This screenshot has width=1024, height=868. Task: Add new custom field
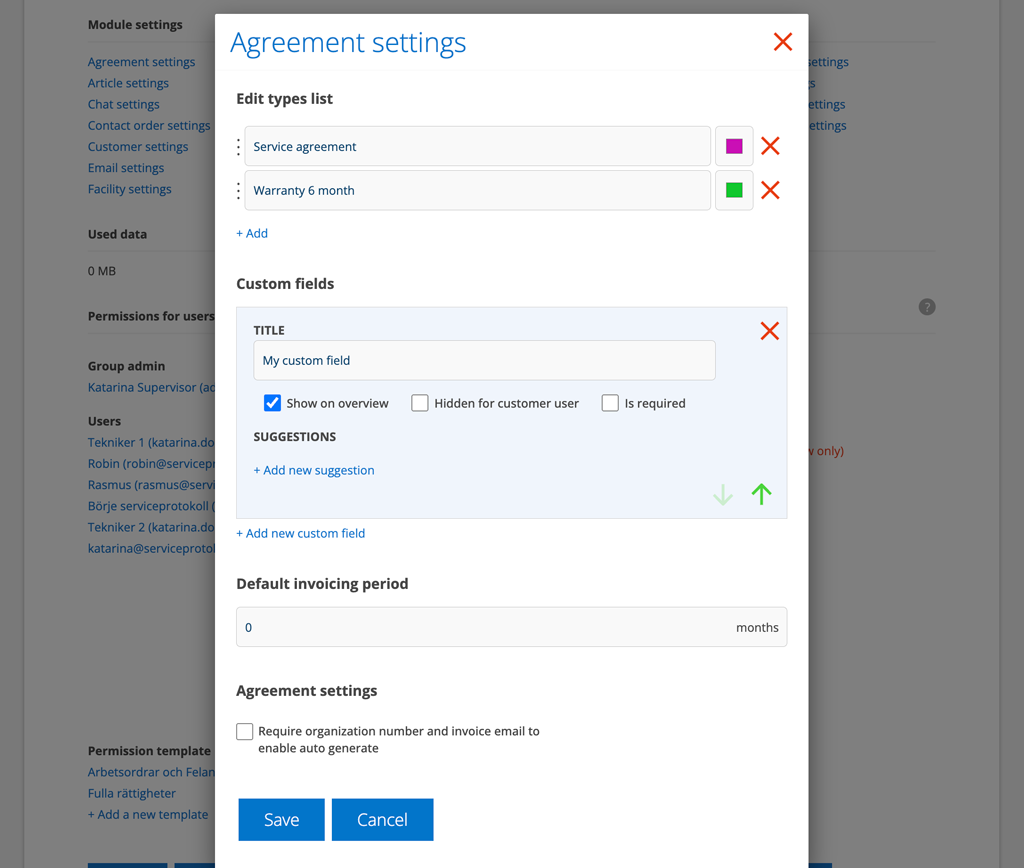click(300, 533)
